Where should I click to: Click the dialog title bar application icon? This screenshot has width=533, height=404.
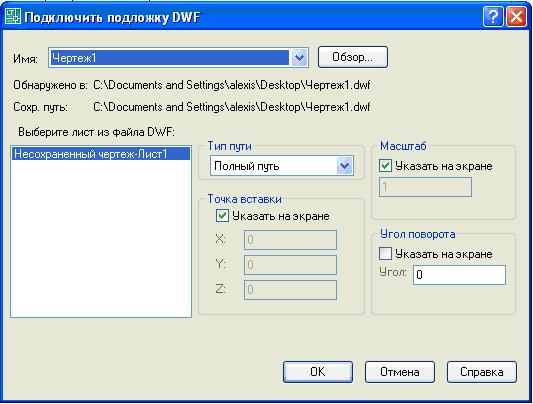pos(13,17)
